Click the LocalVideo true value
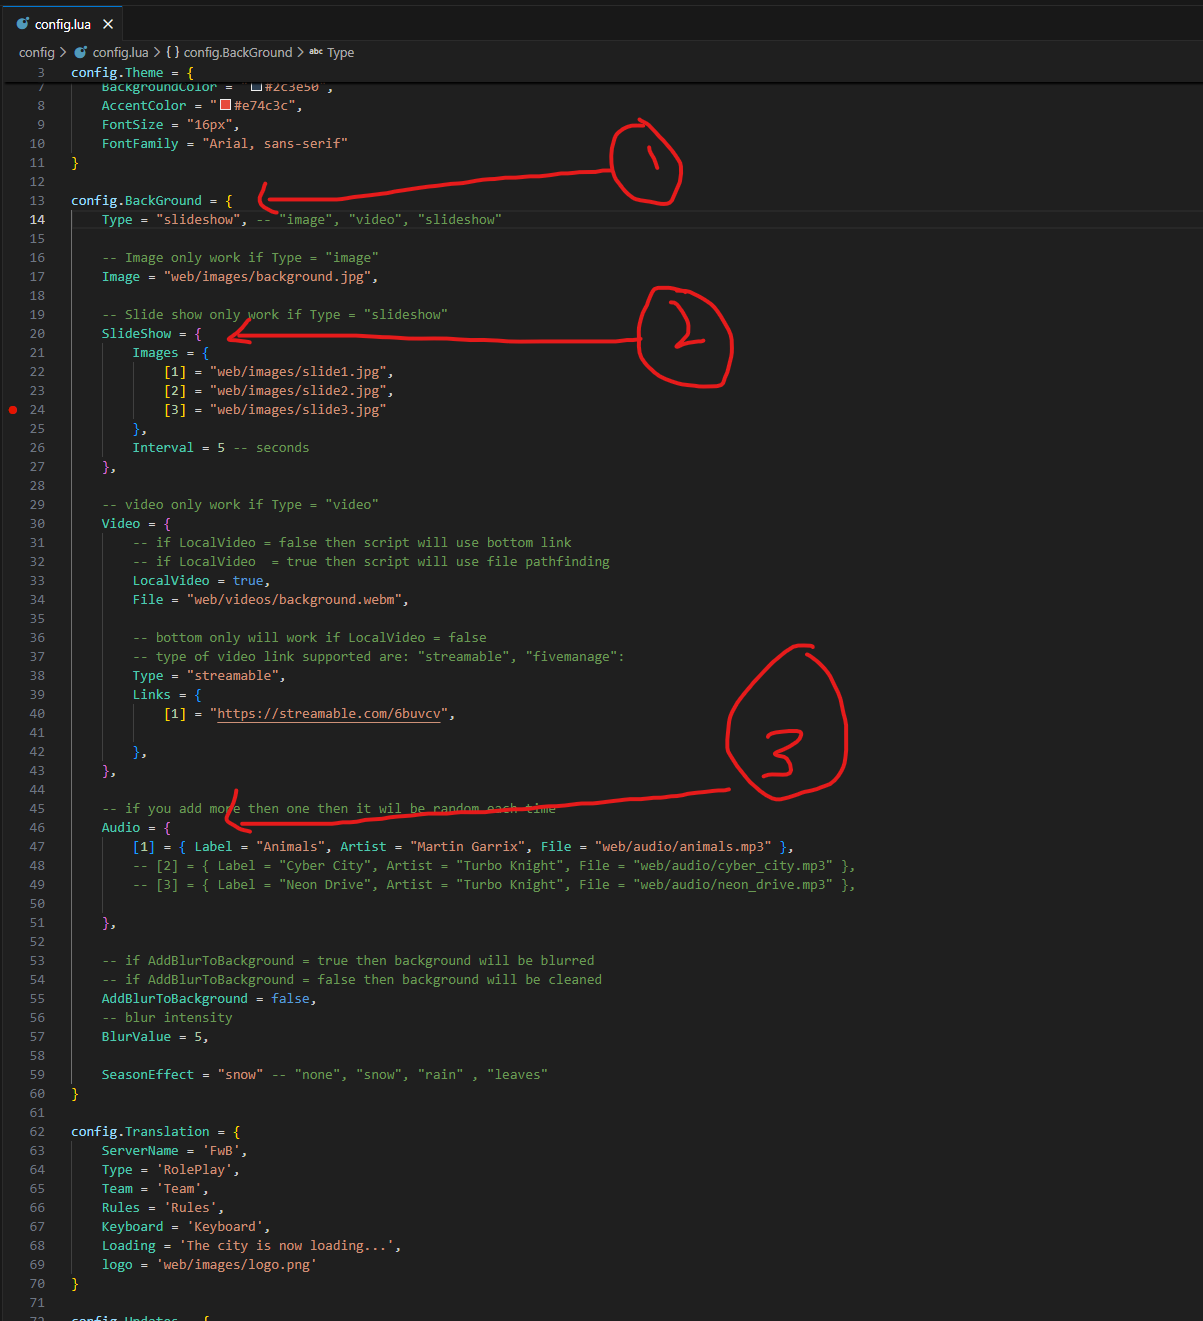This screenshot has width=1203, height=1321. point(248,581)
